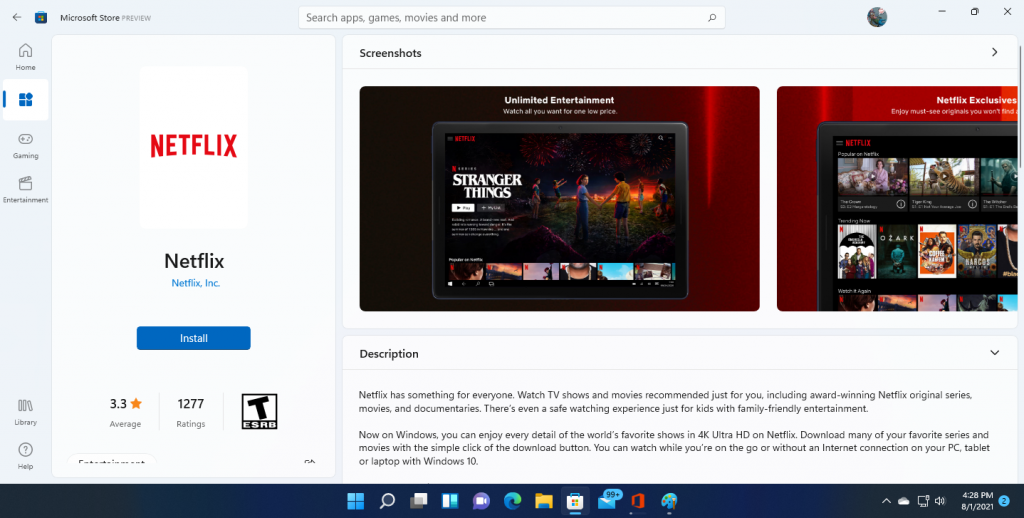Screen dimensions: 1024x518
Task: Show hidden system tray icons
Action: pos(886,501)
